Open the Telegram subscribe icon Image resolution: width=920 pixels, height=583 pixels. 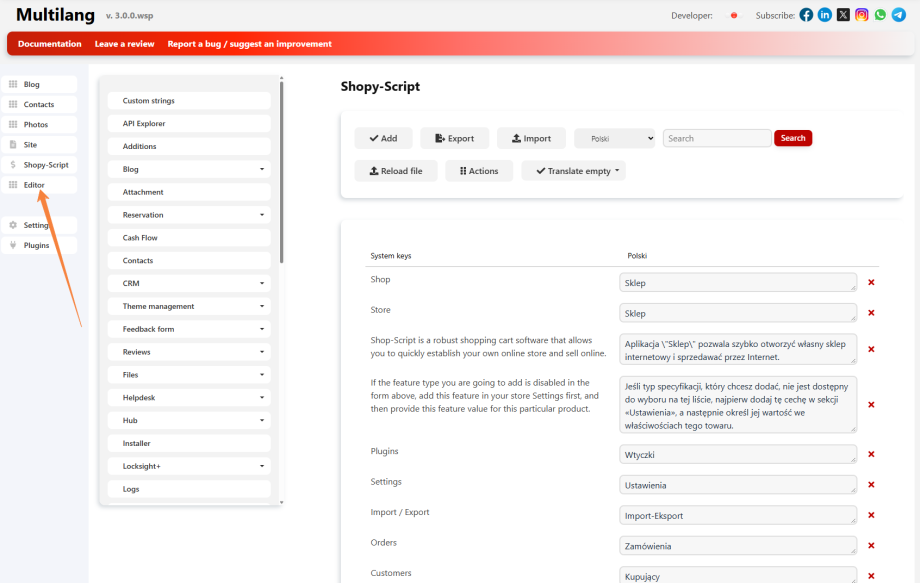coord(898,15)
